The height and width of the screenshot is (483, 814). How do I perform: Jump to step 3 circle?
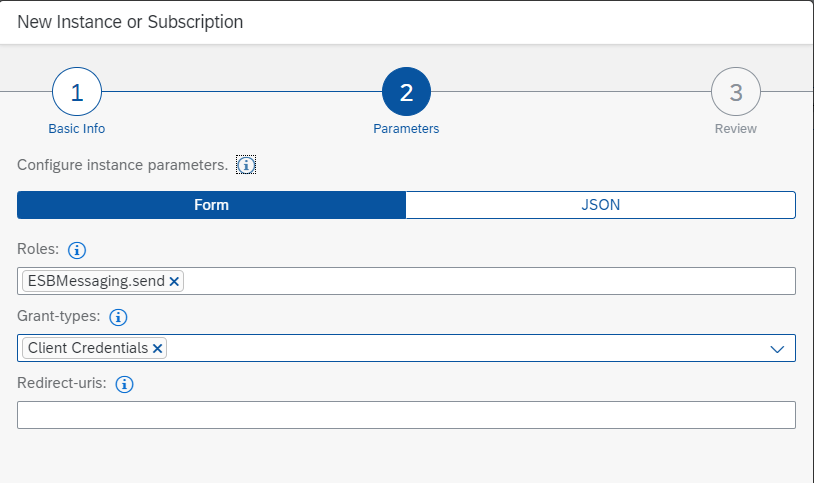(735, 93)
